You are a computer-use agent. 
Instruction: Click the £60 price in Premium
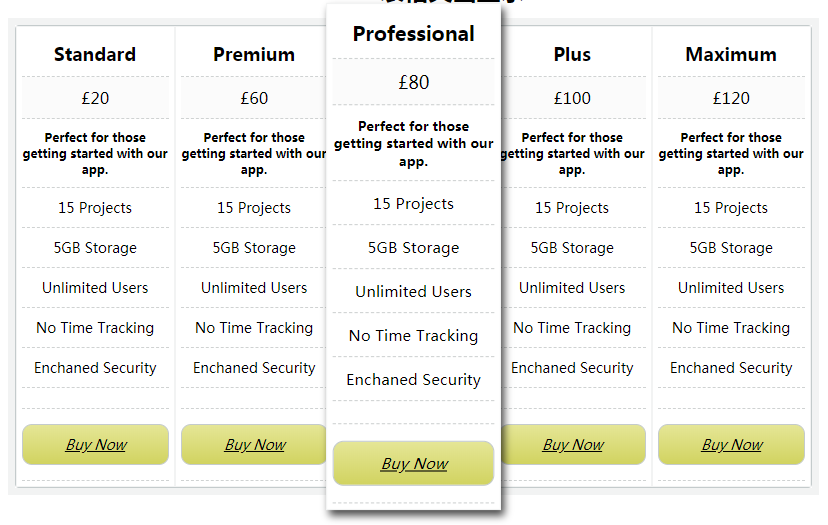(254, 98)
